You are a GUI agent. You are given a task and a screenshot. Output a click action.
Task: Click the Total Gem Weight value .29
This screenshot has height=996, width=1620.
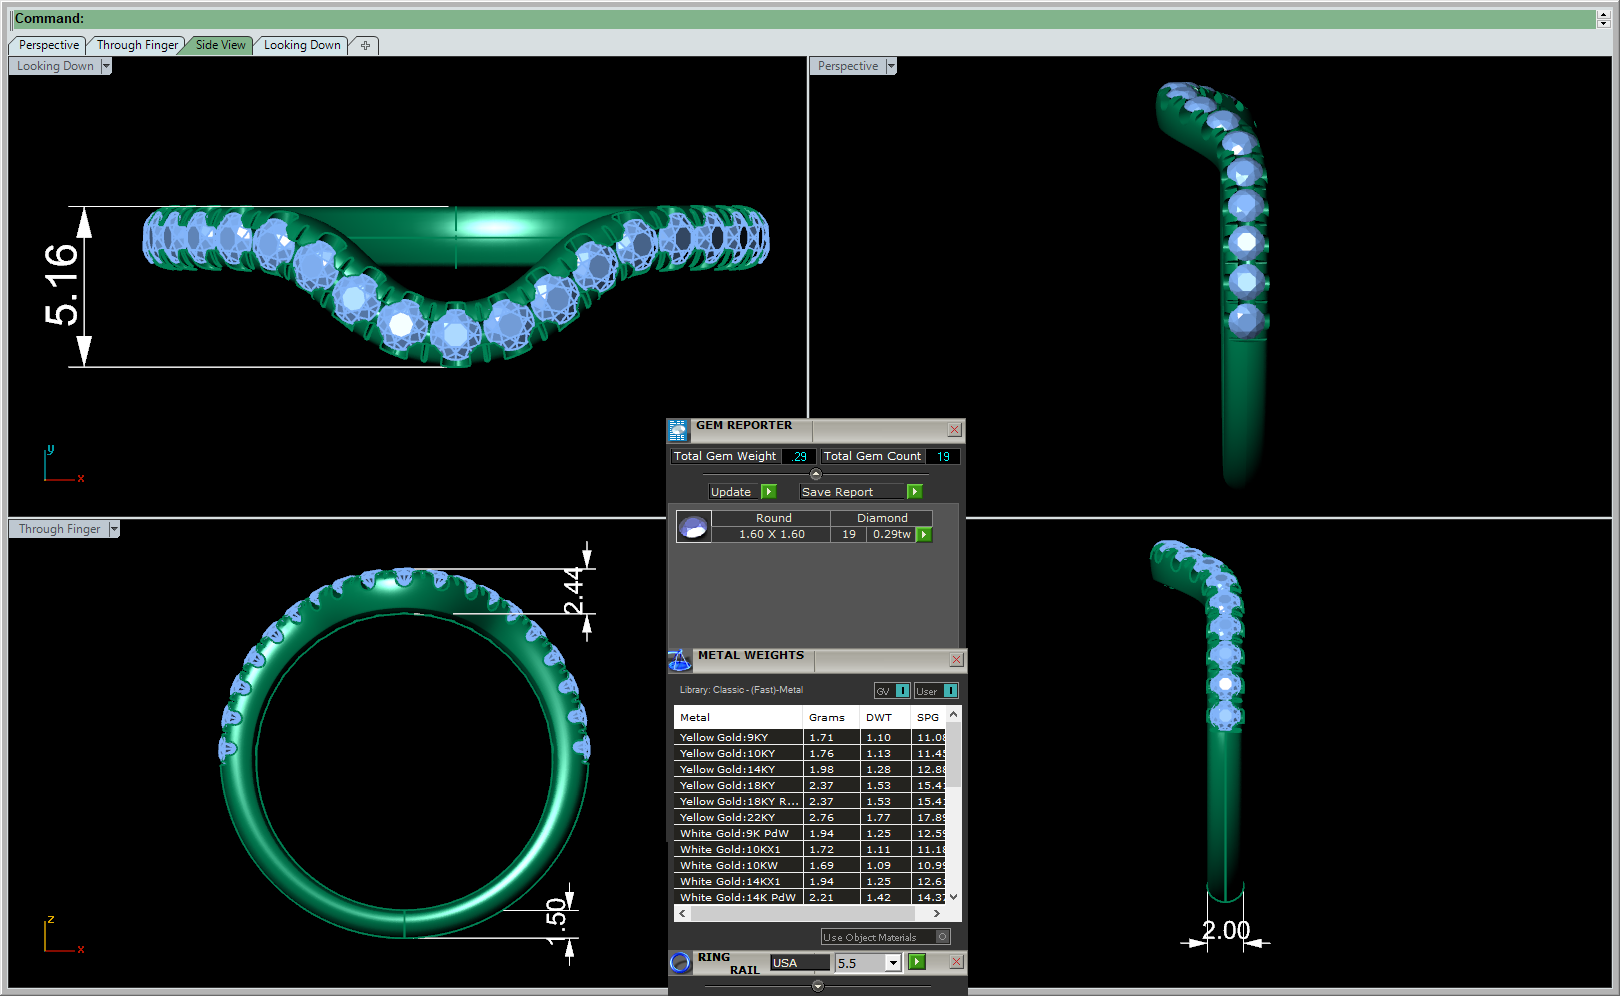(x=799, y=456)
